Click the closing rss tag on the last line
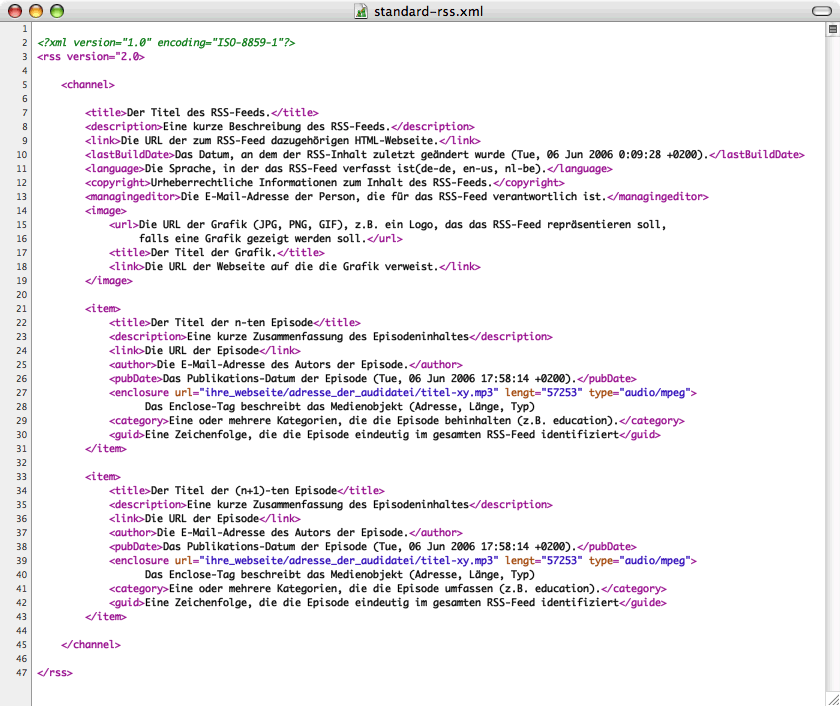Screen dimensions: 840x706 point(54,673)
